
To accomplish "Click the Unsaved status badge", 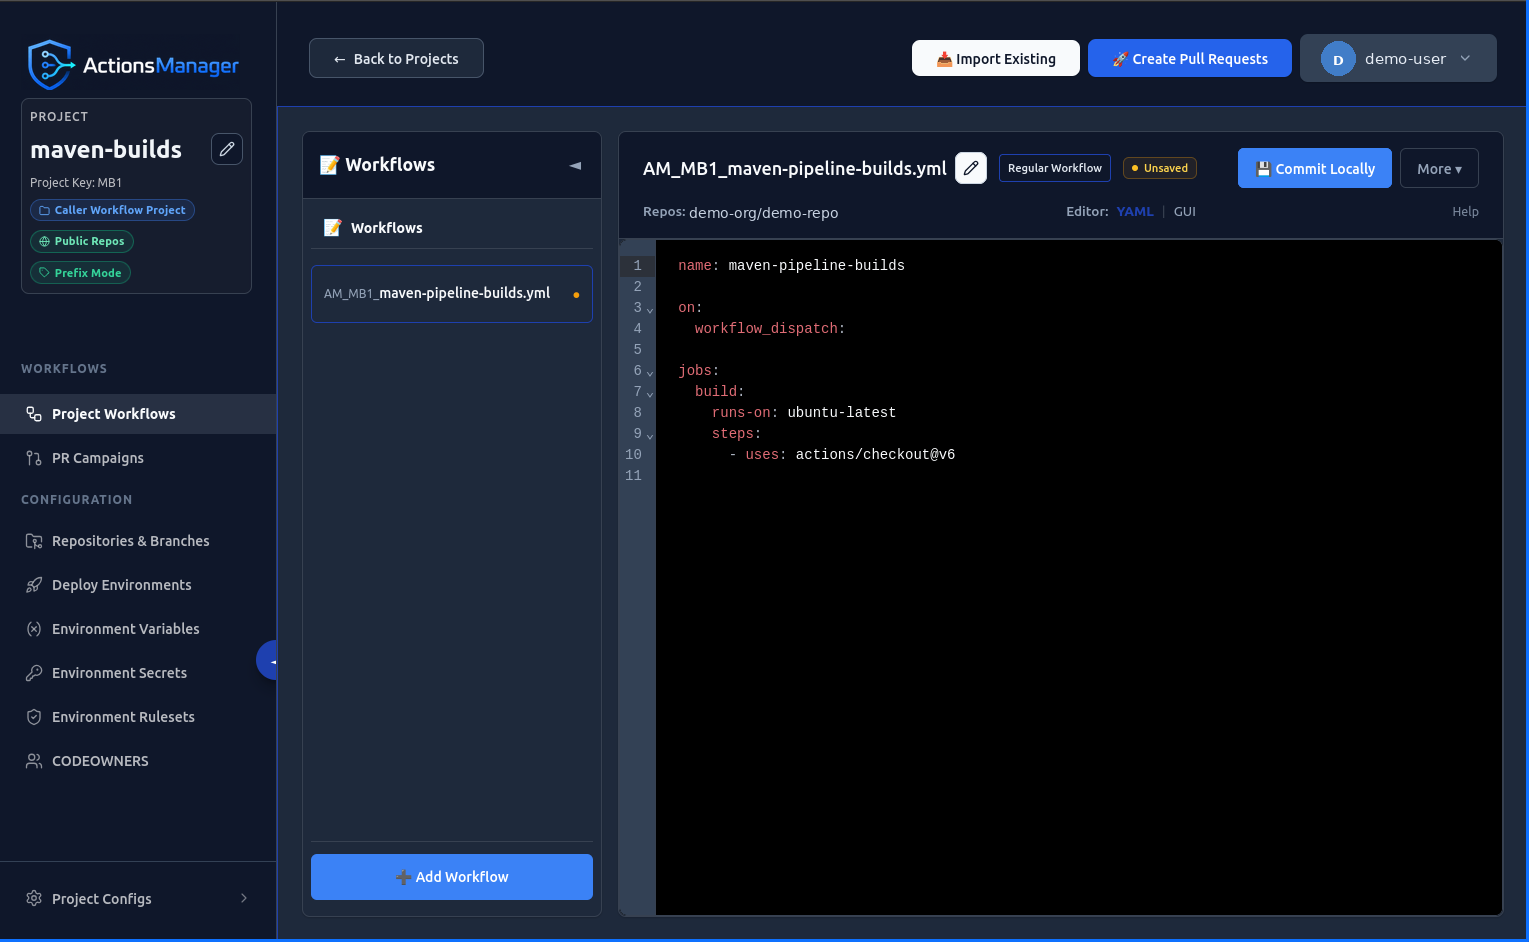I will pos(1160,168).
